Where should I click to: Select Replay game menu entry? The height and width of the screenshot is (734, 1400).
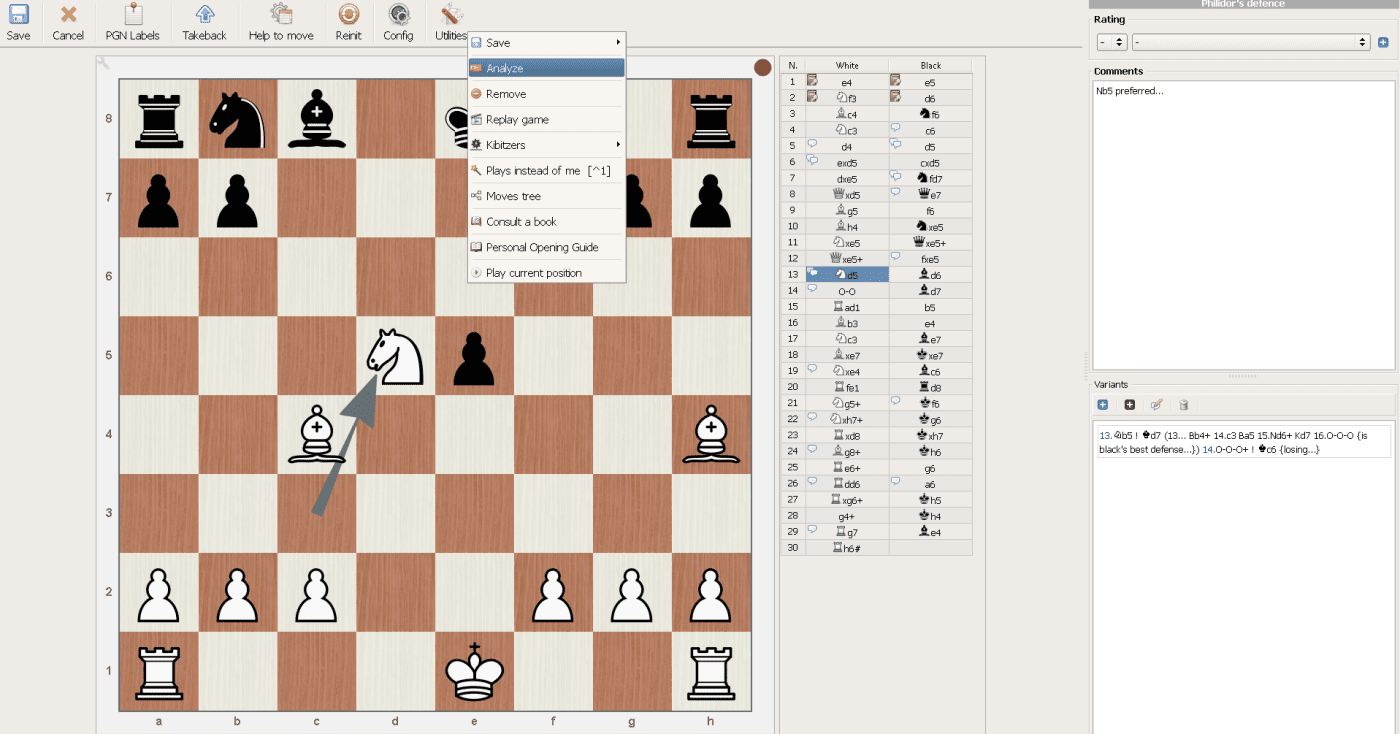546,119
